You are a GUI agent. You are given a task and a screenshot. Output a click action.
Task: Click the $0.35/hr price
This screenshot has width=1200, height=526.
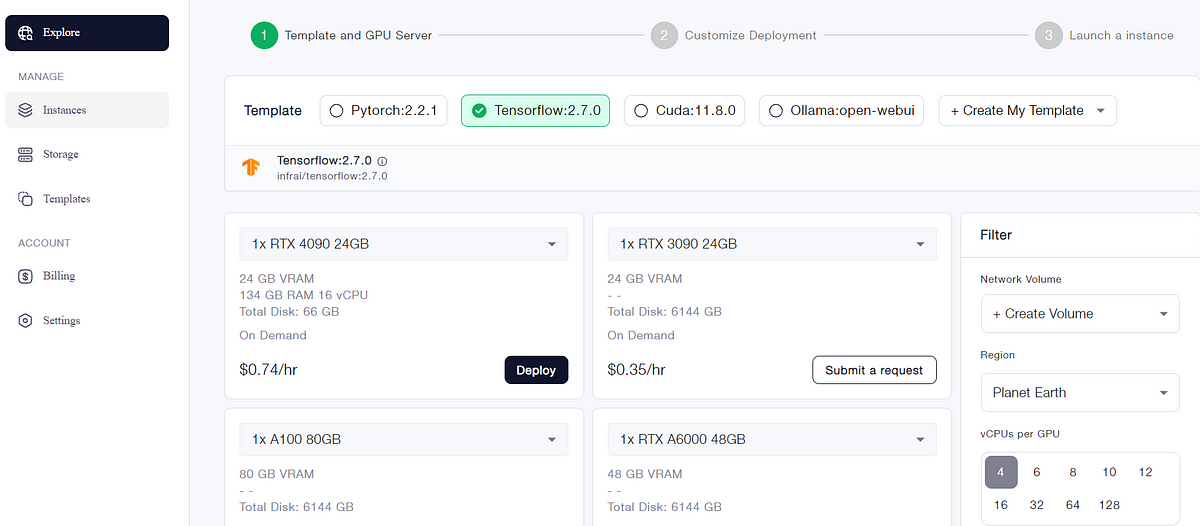pyautogui.click(x=636, y=370)
